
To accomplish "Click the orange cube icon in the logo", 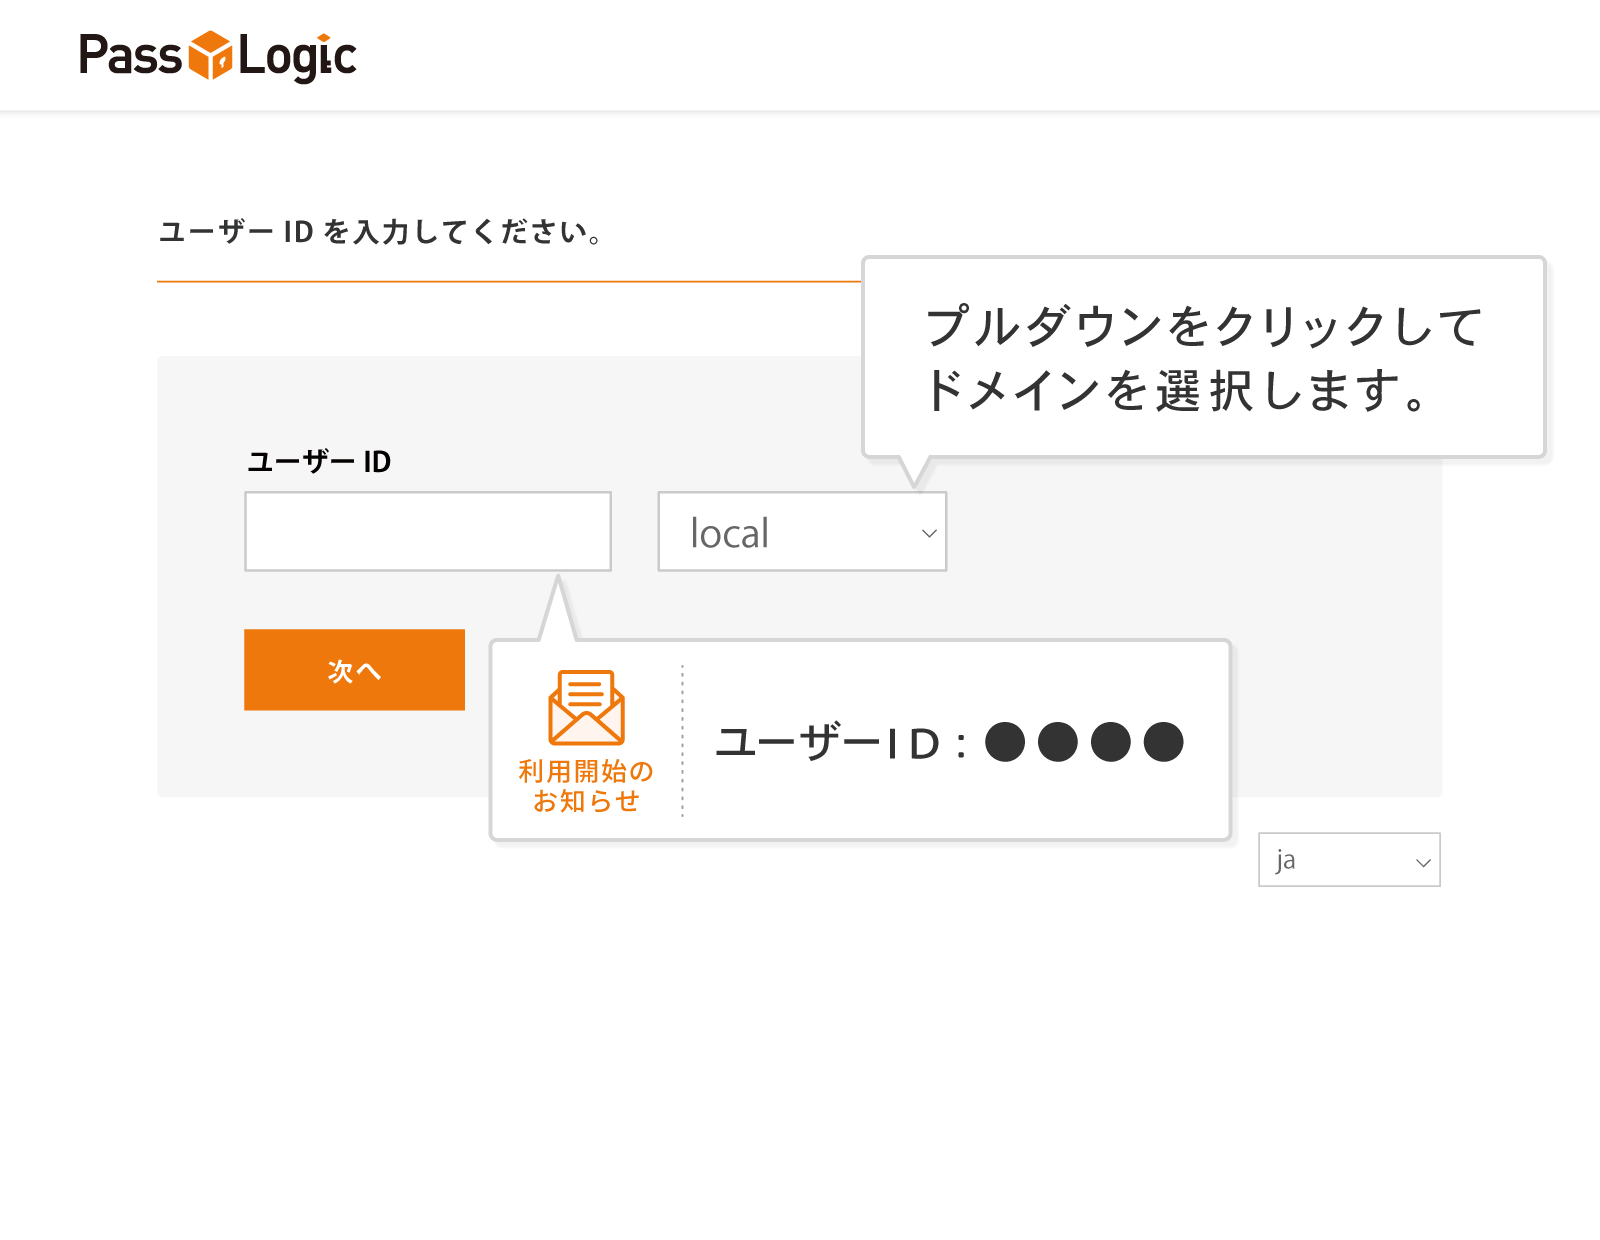I will coord(210,55).
